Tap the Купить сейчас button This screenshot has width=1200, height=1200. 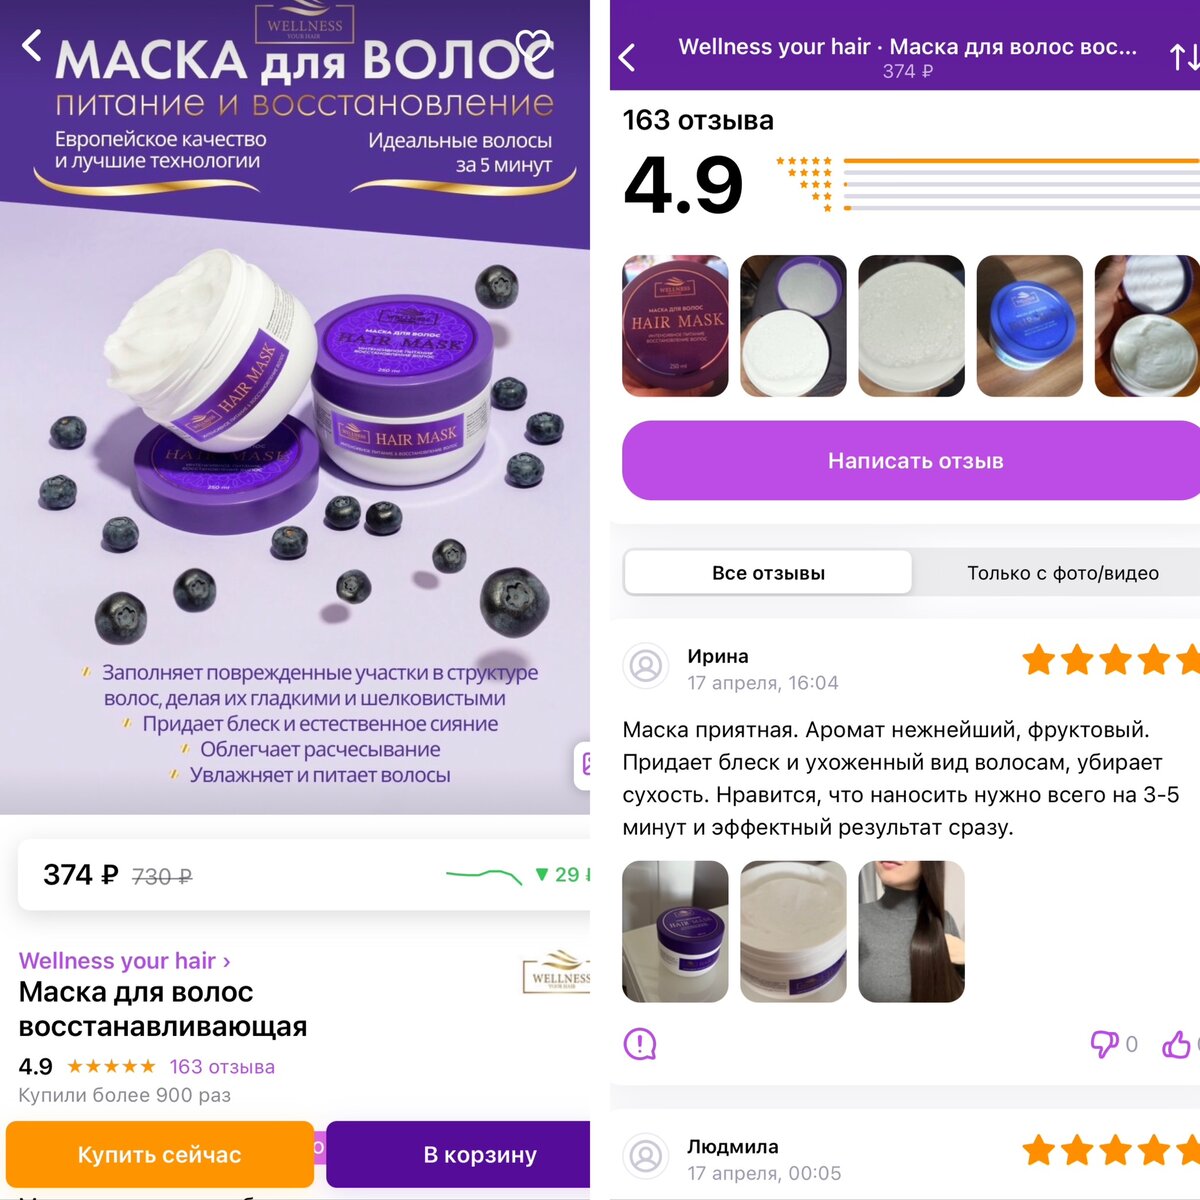coord(160,1154)
